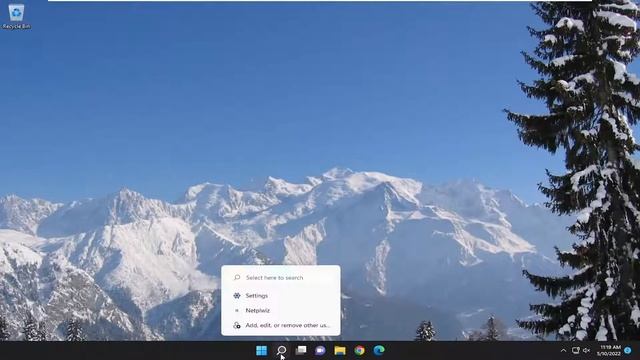The image size is (640, 360).
Task: Click the network status tray icon
Action: pos(576,350)
